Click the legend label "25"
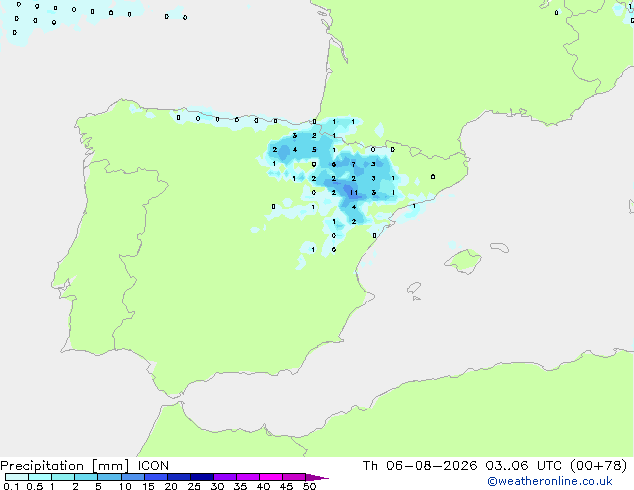 [194, 486]
